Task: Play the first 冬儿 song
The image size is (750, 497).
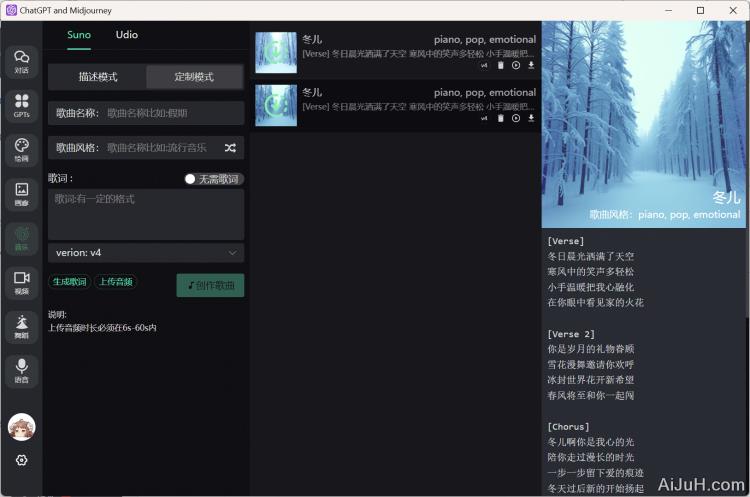Action: tap(516, 65)
